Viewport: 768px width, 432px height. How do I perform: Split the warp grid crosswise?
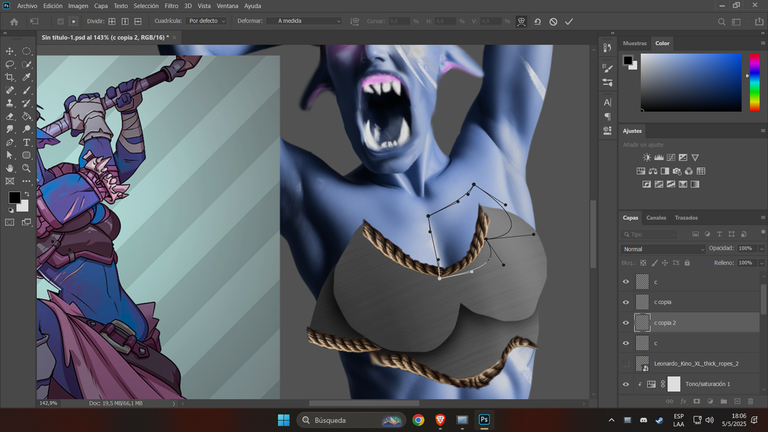pyautogui.click(x=112, y=21)
